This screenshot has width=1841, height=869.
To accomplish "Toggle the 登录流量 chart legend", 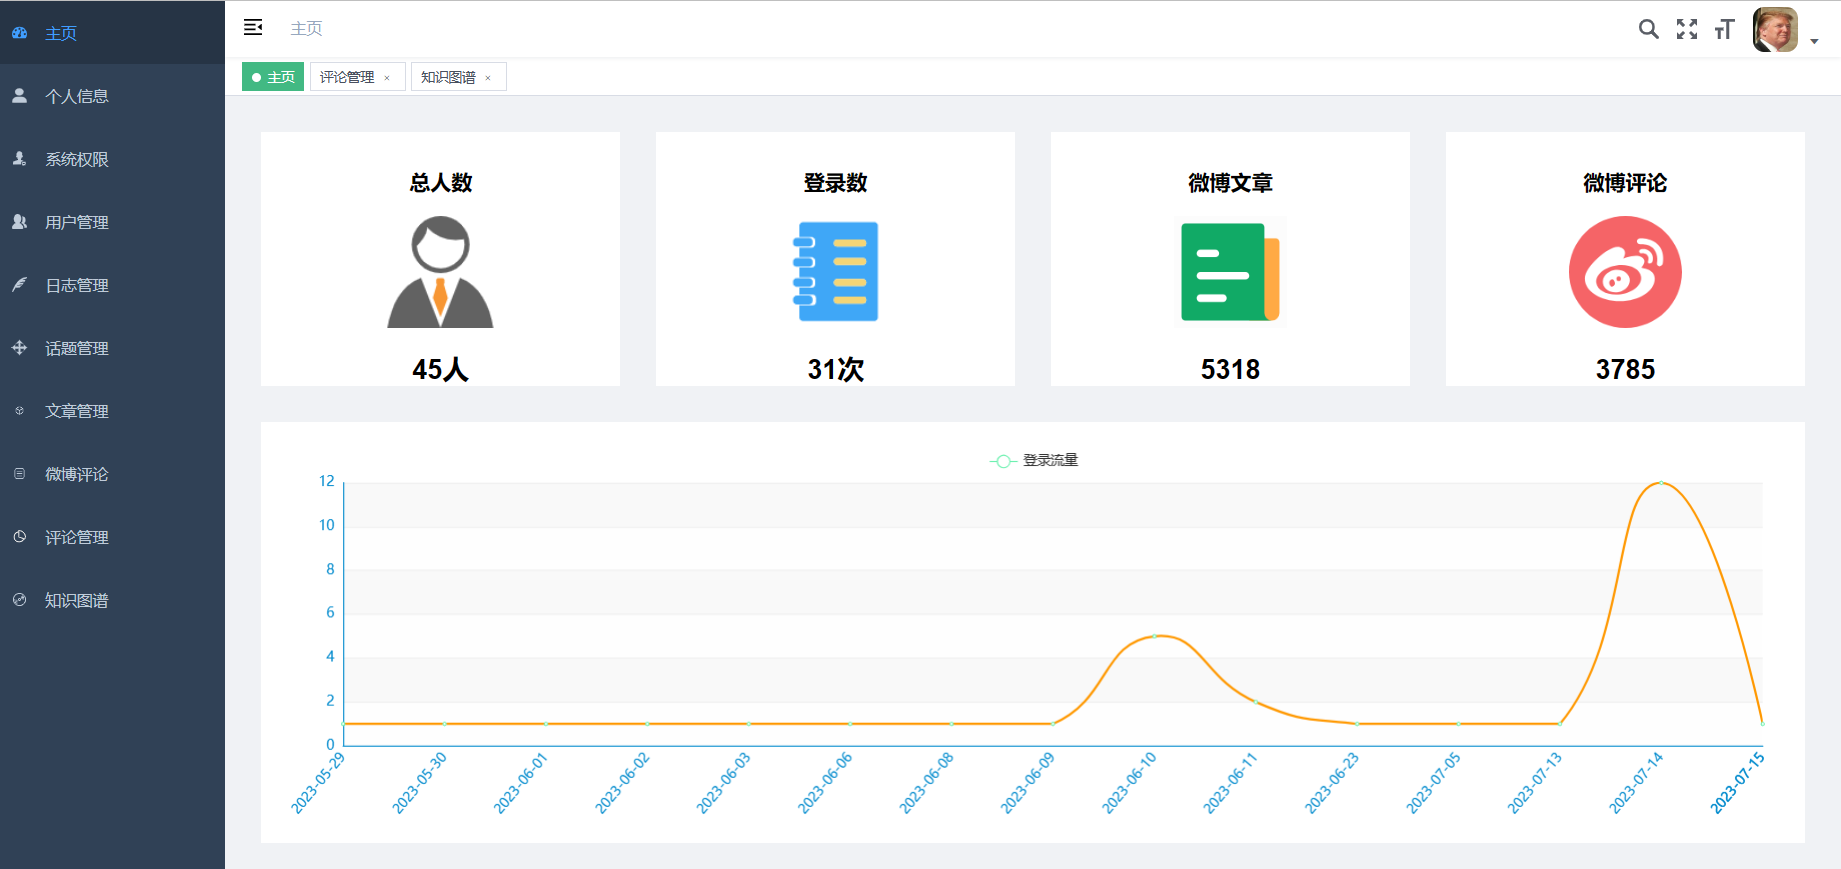I will coord(1034,460).
